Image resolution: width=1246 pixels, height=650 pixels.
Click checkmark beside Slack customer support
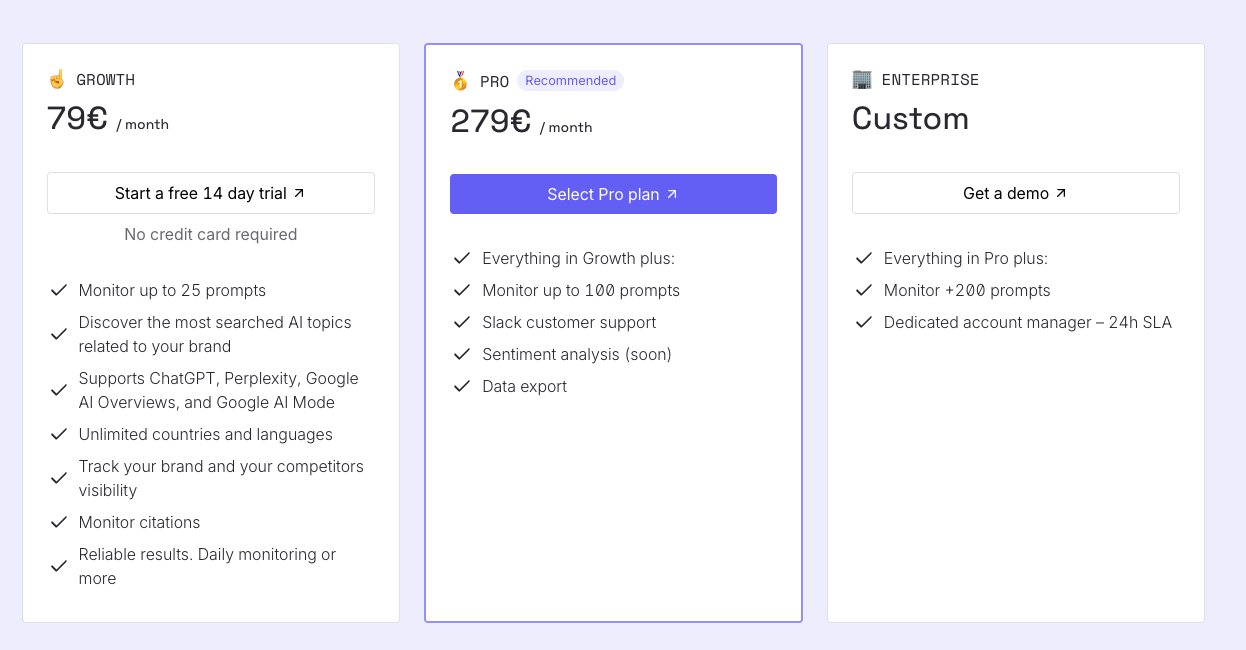462,322
